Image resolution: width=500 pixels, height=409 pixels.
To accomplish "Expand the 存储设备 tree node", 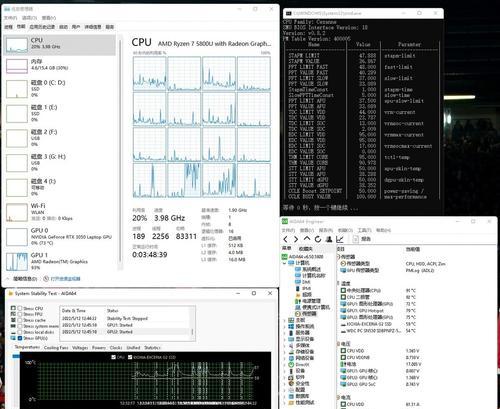I will click(x=285, y=352).
